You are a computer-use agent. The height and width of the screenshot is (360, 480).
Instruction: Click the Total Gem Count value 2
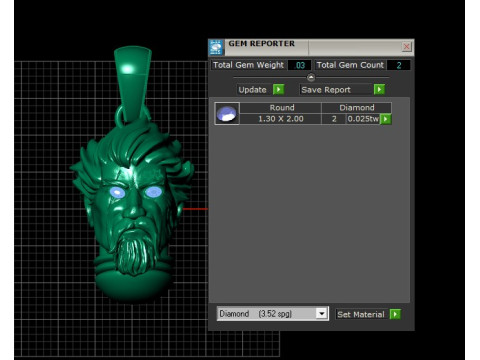(399, 65)
